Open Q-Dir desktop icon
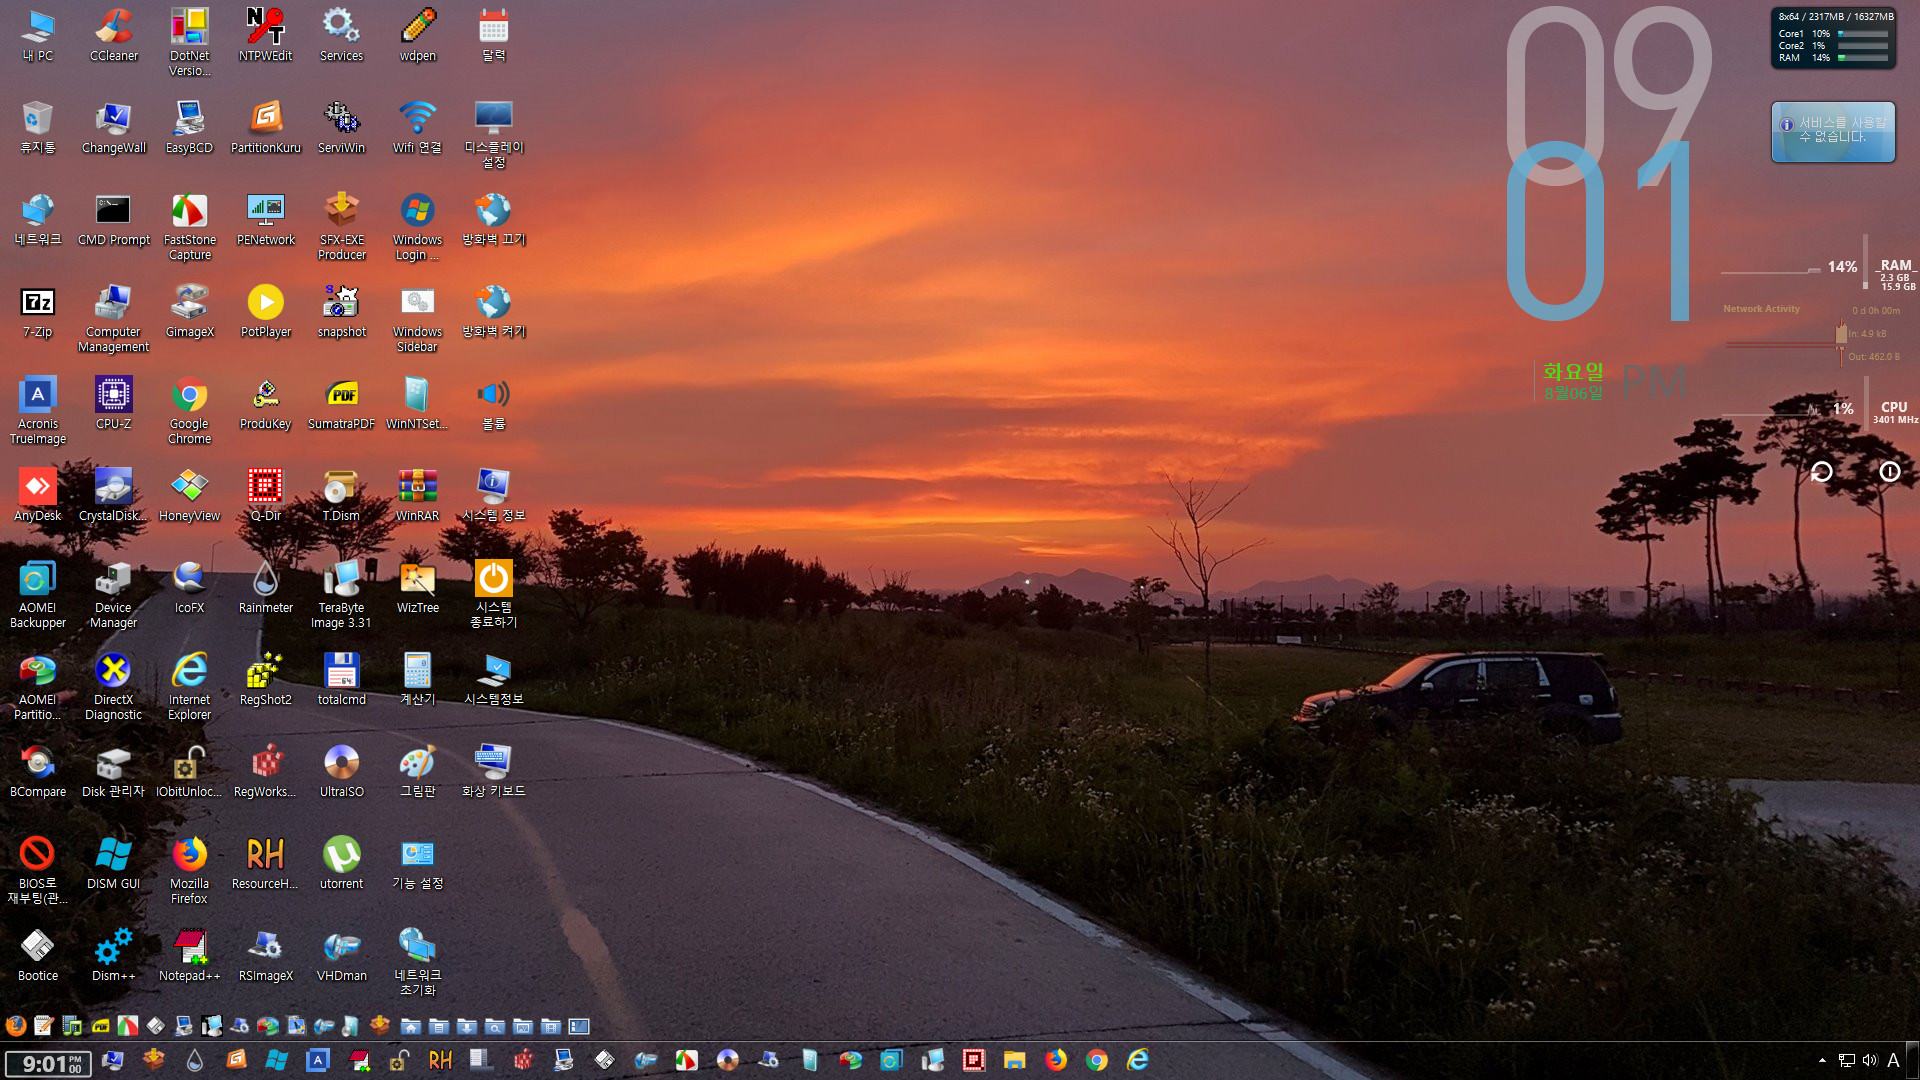 (266, 496)
